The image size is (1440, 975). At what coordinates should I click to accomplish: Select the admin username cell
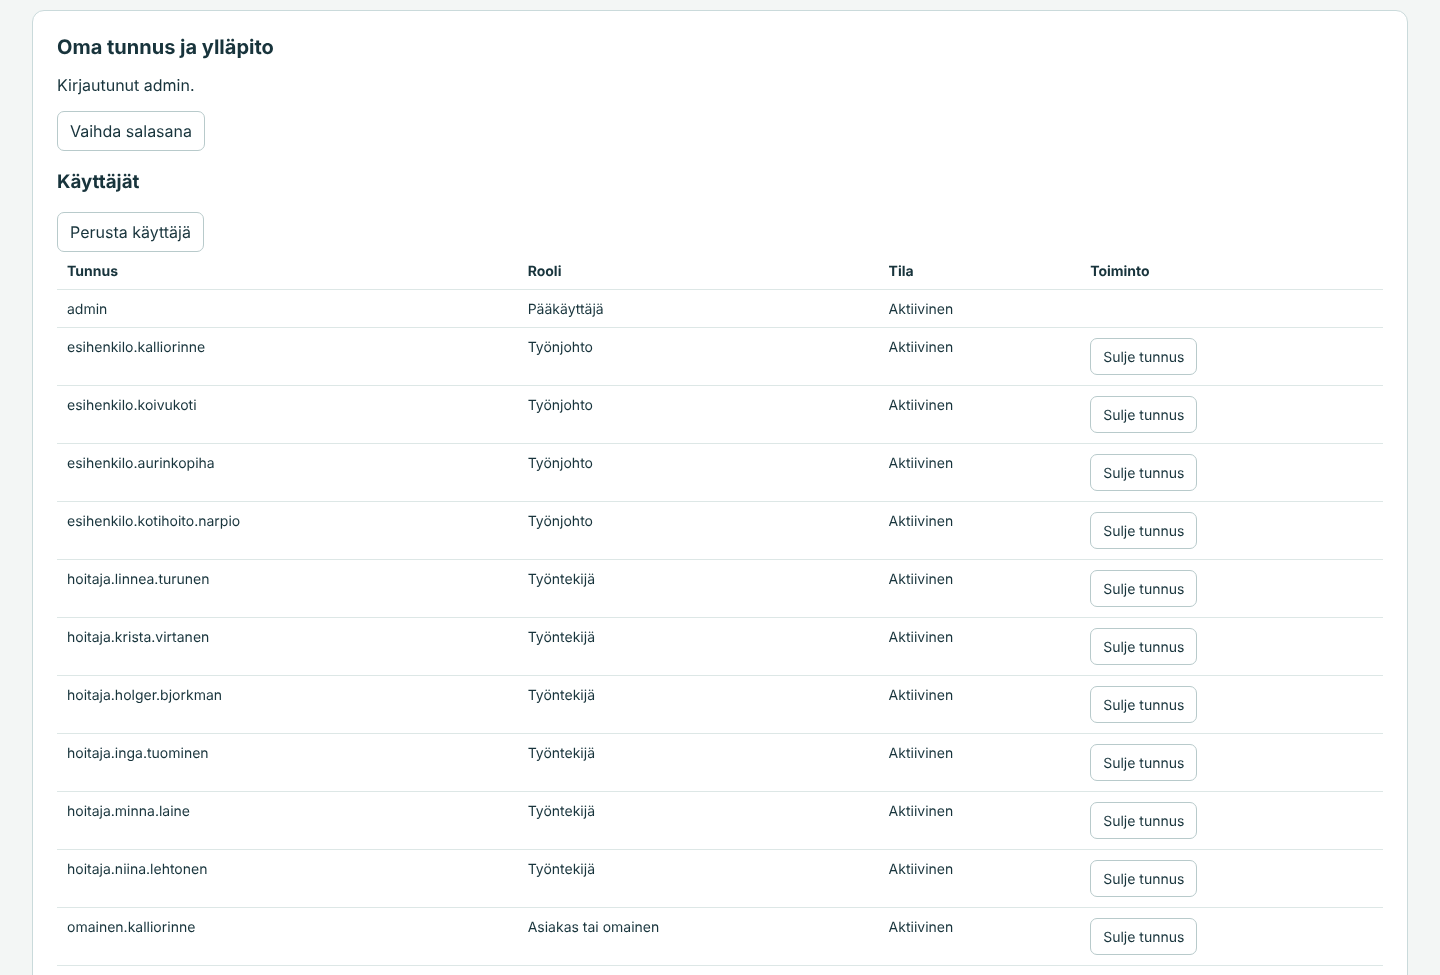tap(87, 309)
